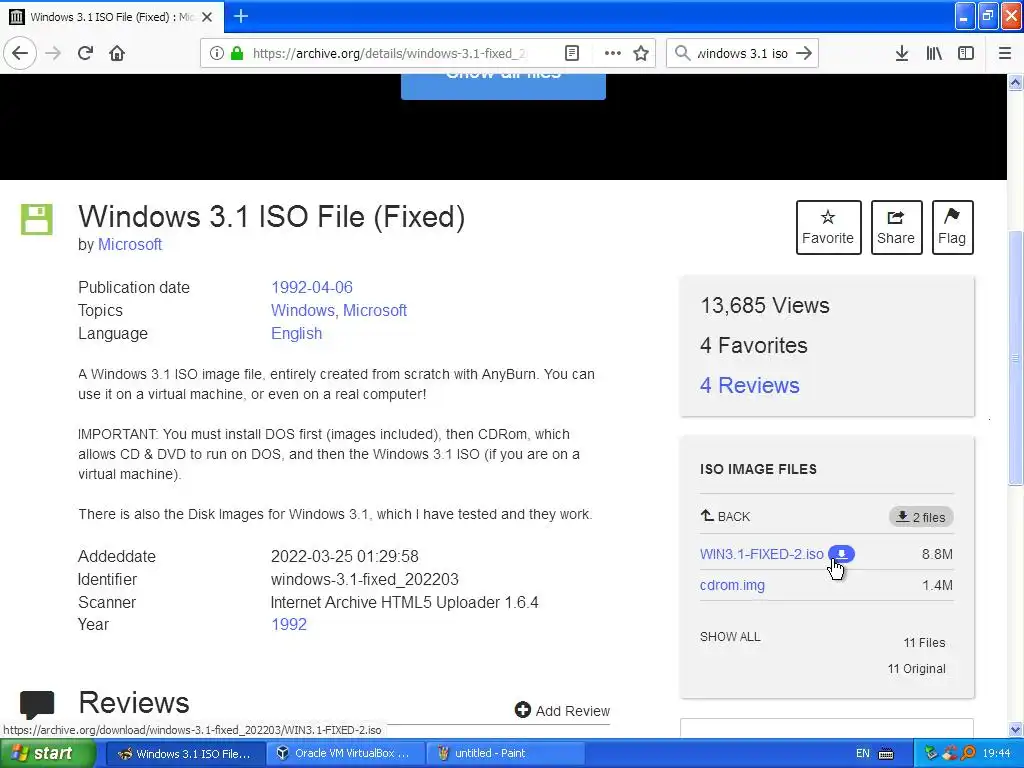1024x768 pixels.
Task: Click the 11 Original link
Action: tap(916, 669)
